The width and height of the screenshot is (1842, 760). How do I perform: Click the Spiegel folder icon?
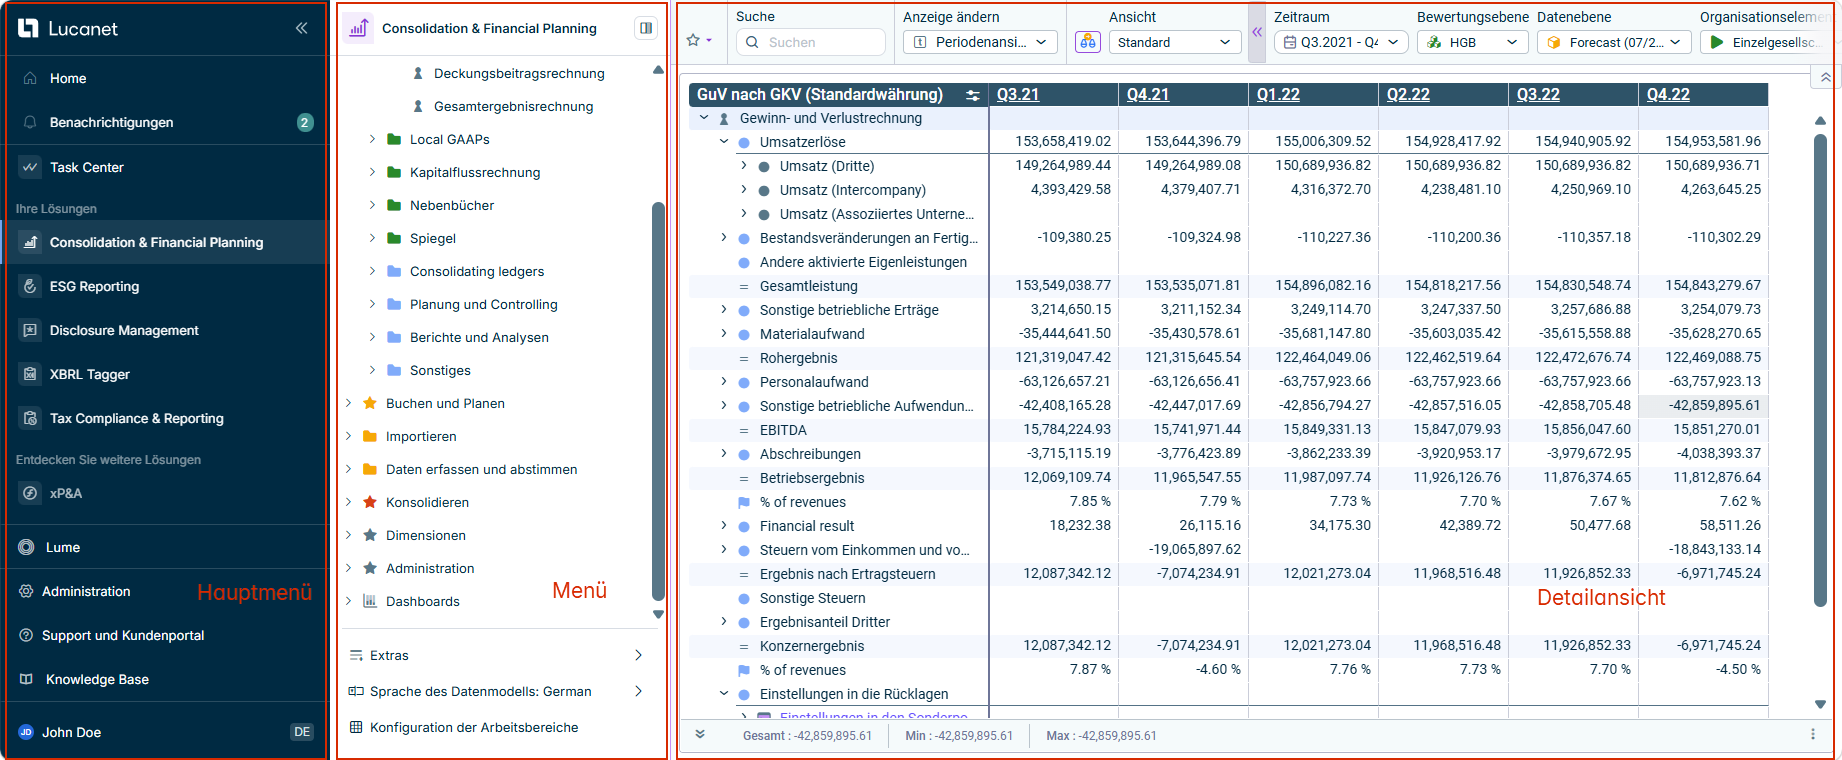pyautogui.click(x=394, y=238)
